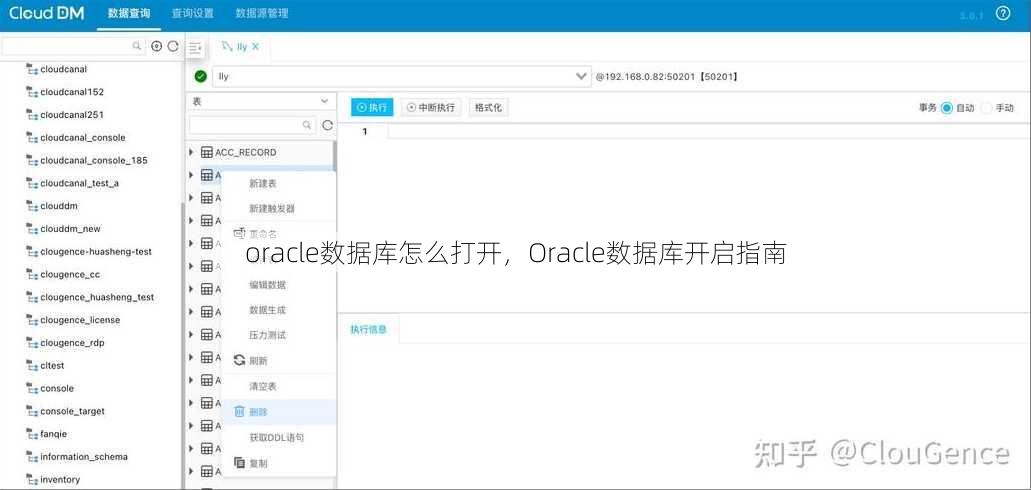This screenshot has width=1031, height=490.
Task: Click the magnifier in the schema search box
Action: [x=137, y=46]
